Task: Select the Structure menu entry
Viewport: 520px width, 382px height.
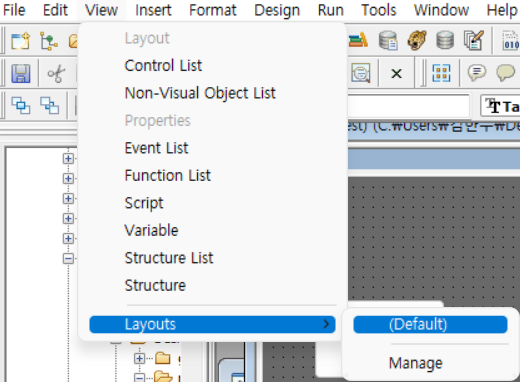Action: click(x=212, y=285)
